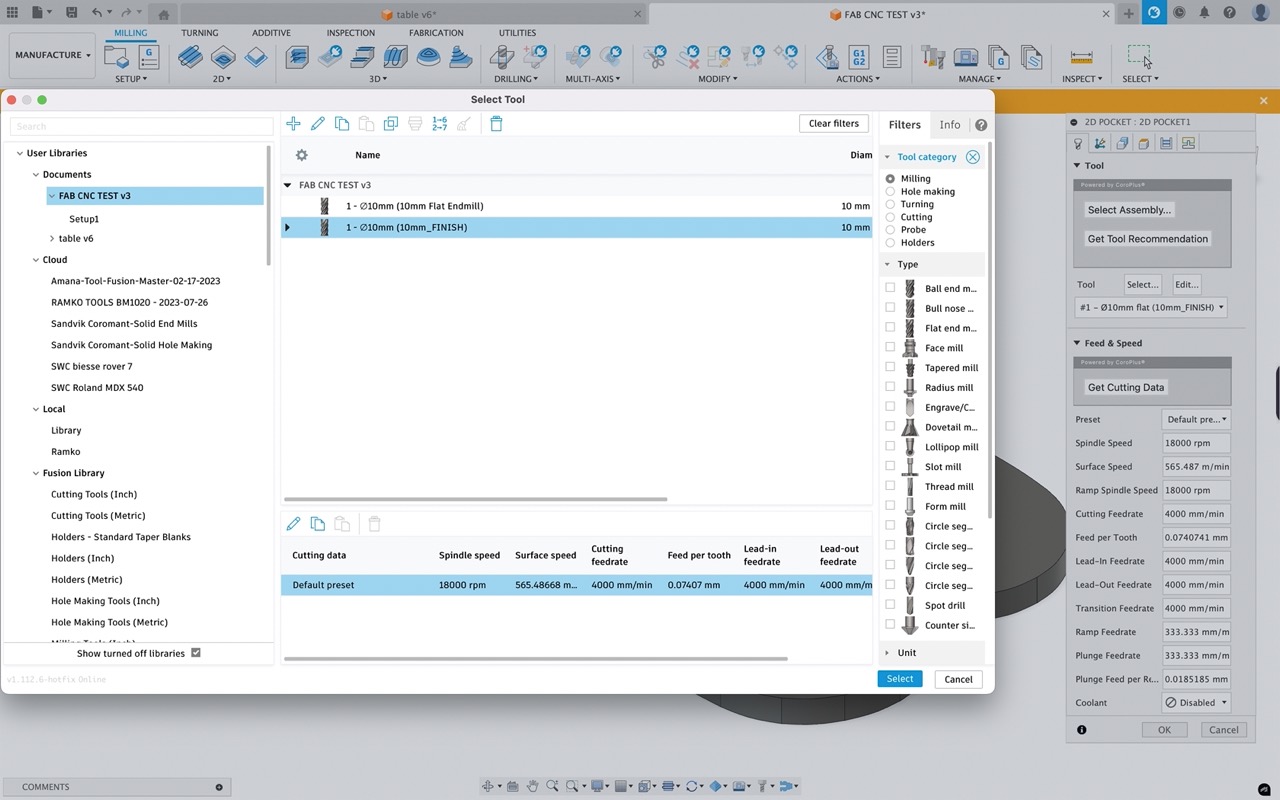Image resolution: width=1280 pixels, height=800 pixels.
Task: Expand the table v6 tree node
Action: pos(52,238)
